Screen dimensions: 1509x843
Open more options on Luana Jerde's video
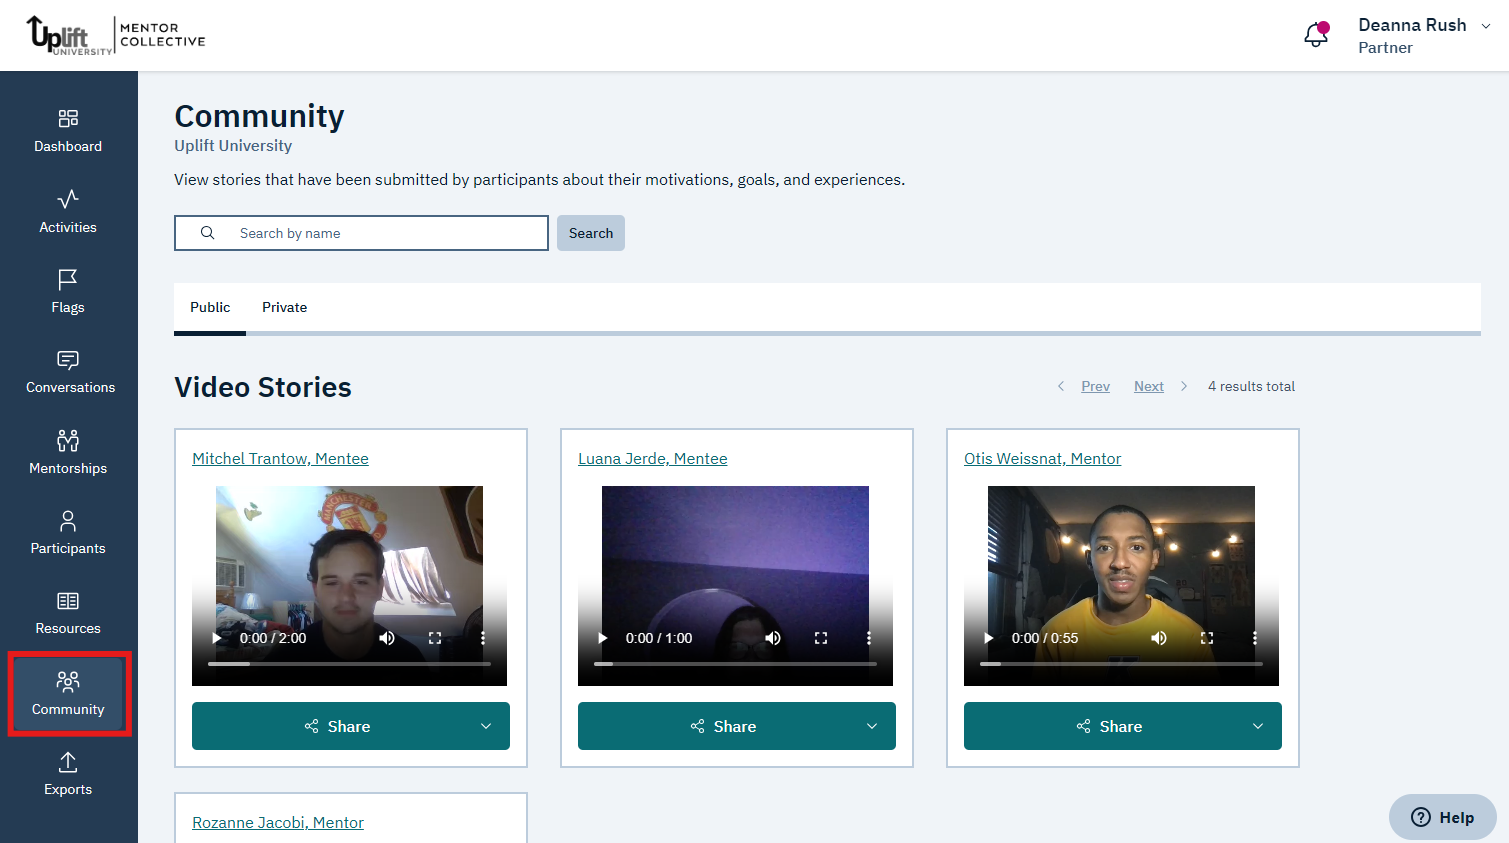869,638
